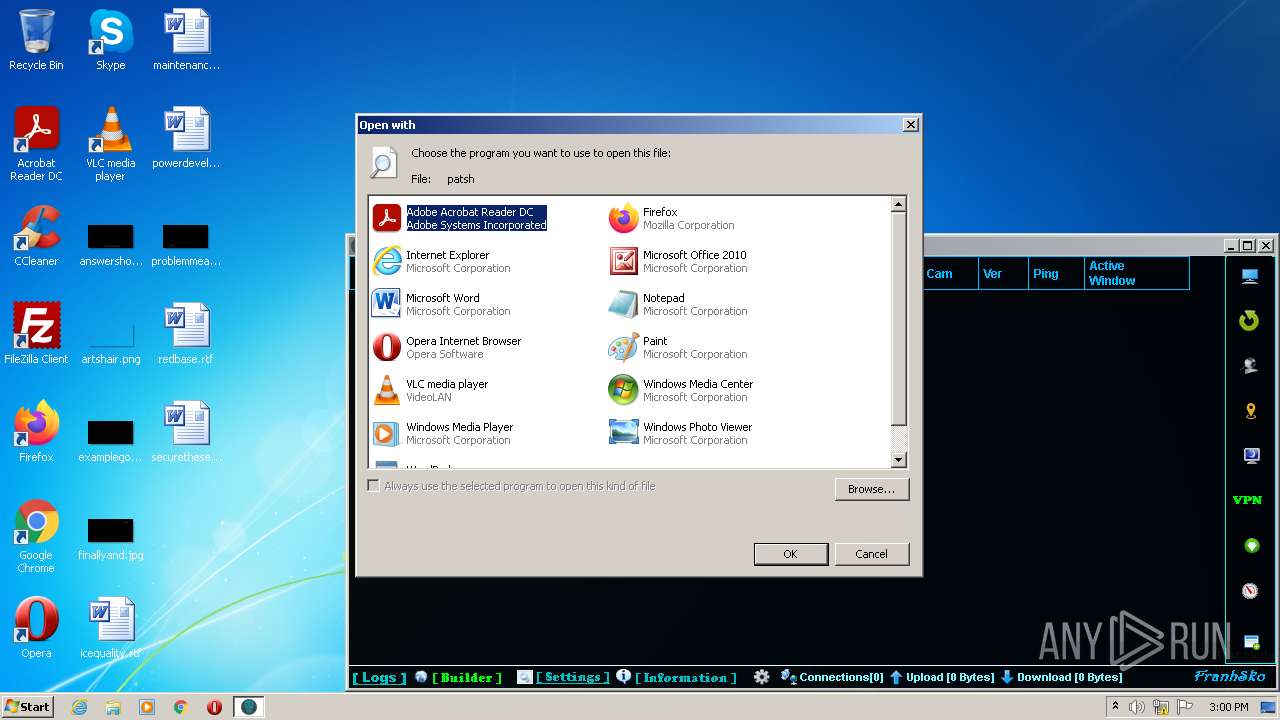Click the Ver column header
Image resolution: width=1280 pixels, height=720 pixels.
click(x=1003, y=273)
